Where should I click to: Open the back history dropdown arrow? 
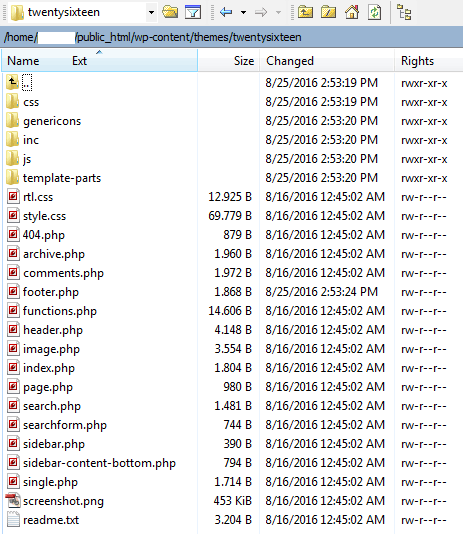pyautogui.click(x=243, y=13)
